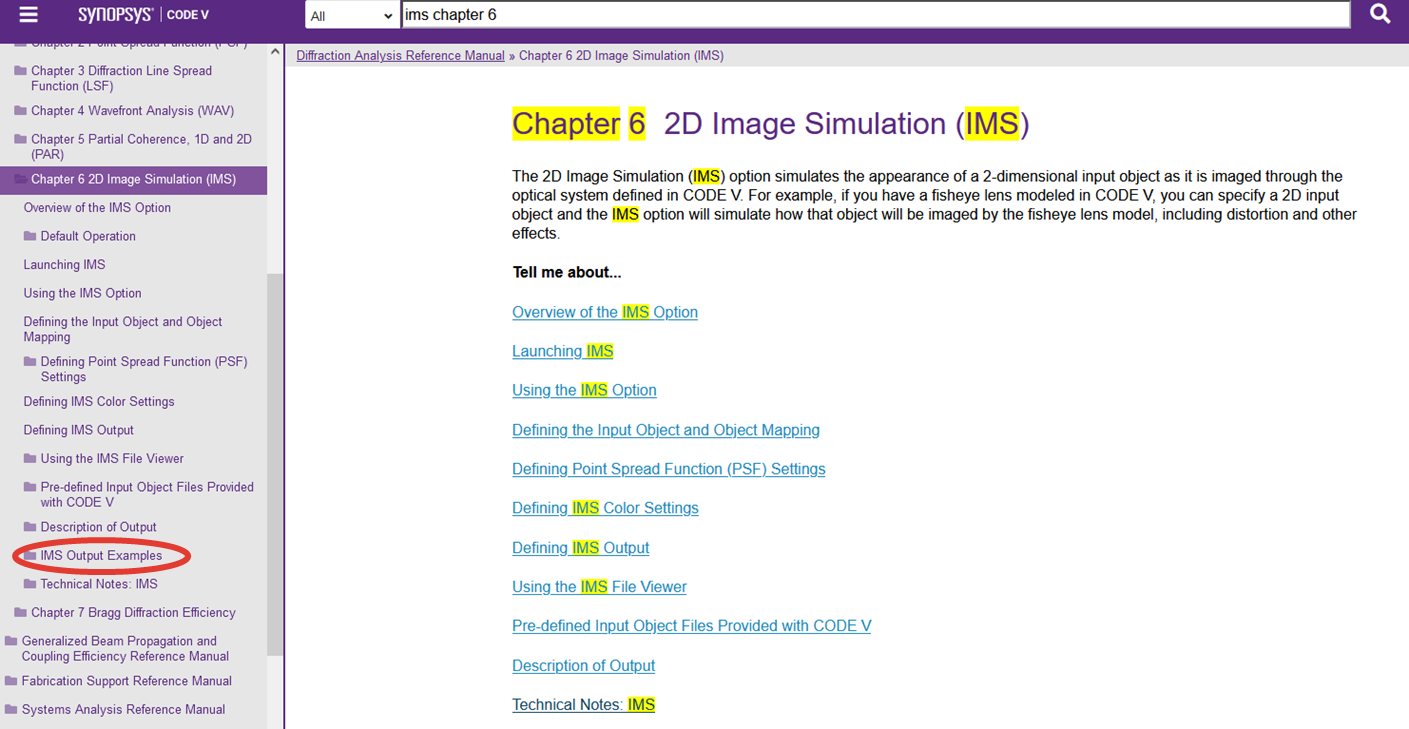This screenshot has height=729, width=1409.
Task: Click folder icon beside Generalized Beam Propagation manual
Action: click(x=11, y=641)
